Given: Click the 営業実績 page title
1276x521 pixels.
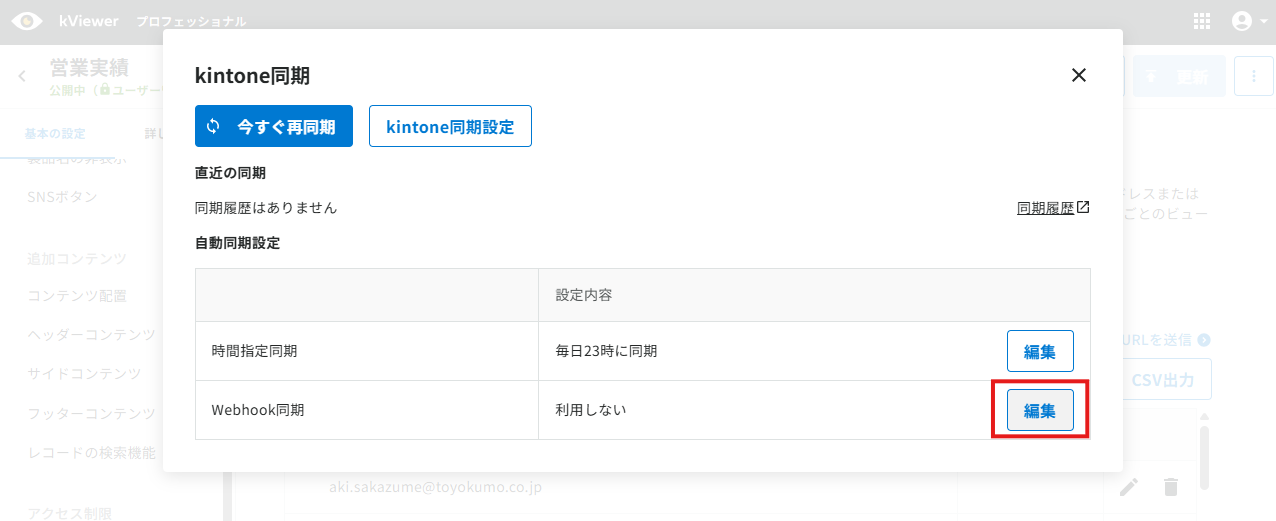Looking at the screenshot, I should (89, 68).
